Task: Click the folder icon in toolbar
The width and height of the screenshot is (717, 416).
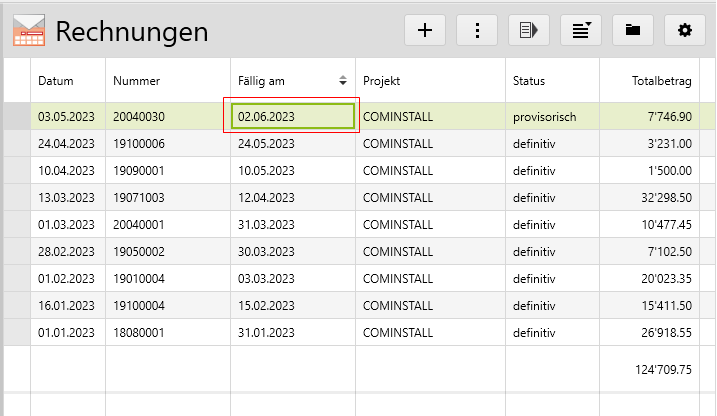Action: tap(633, 30)
